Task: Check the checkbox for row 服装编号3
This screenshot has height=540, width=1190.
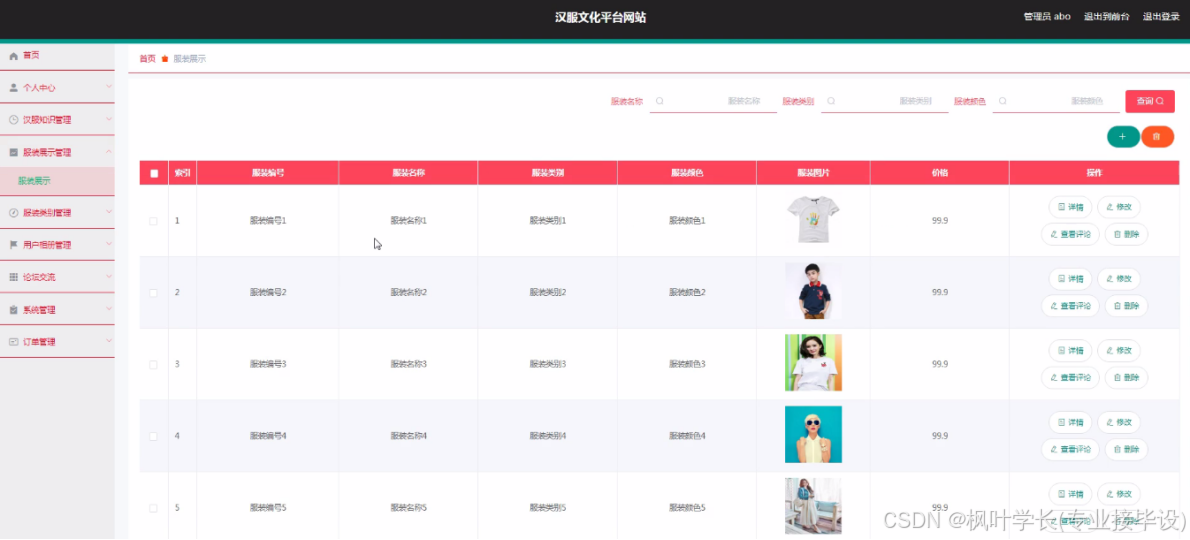Action: (153, 365)
